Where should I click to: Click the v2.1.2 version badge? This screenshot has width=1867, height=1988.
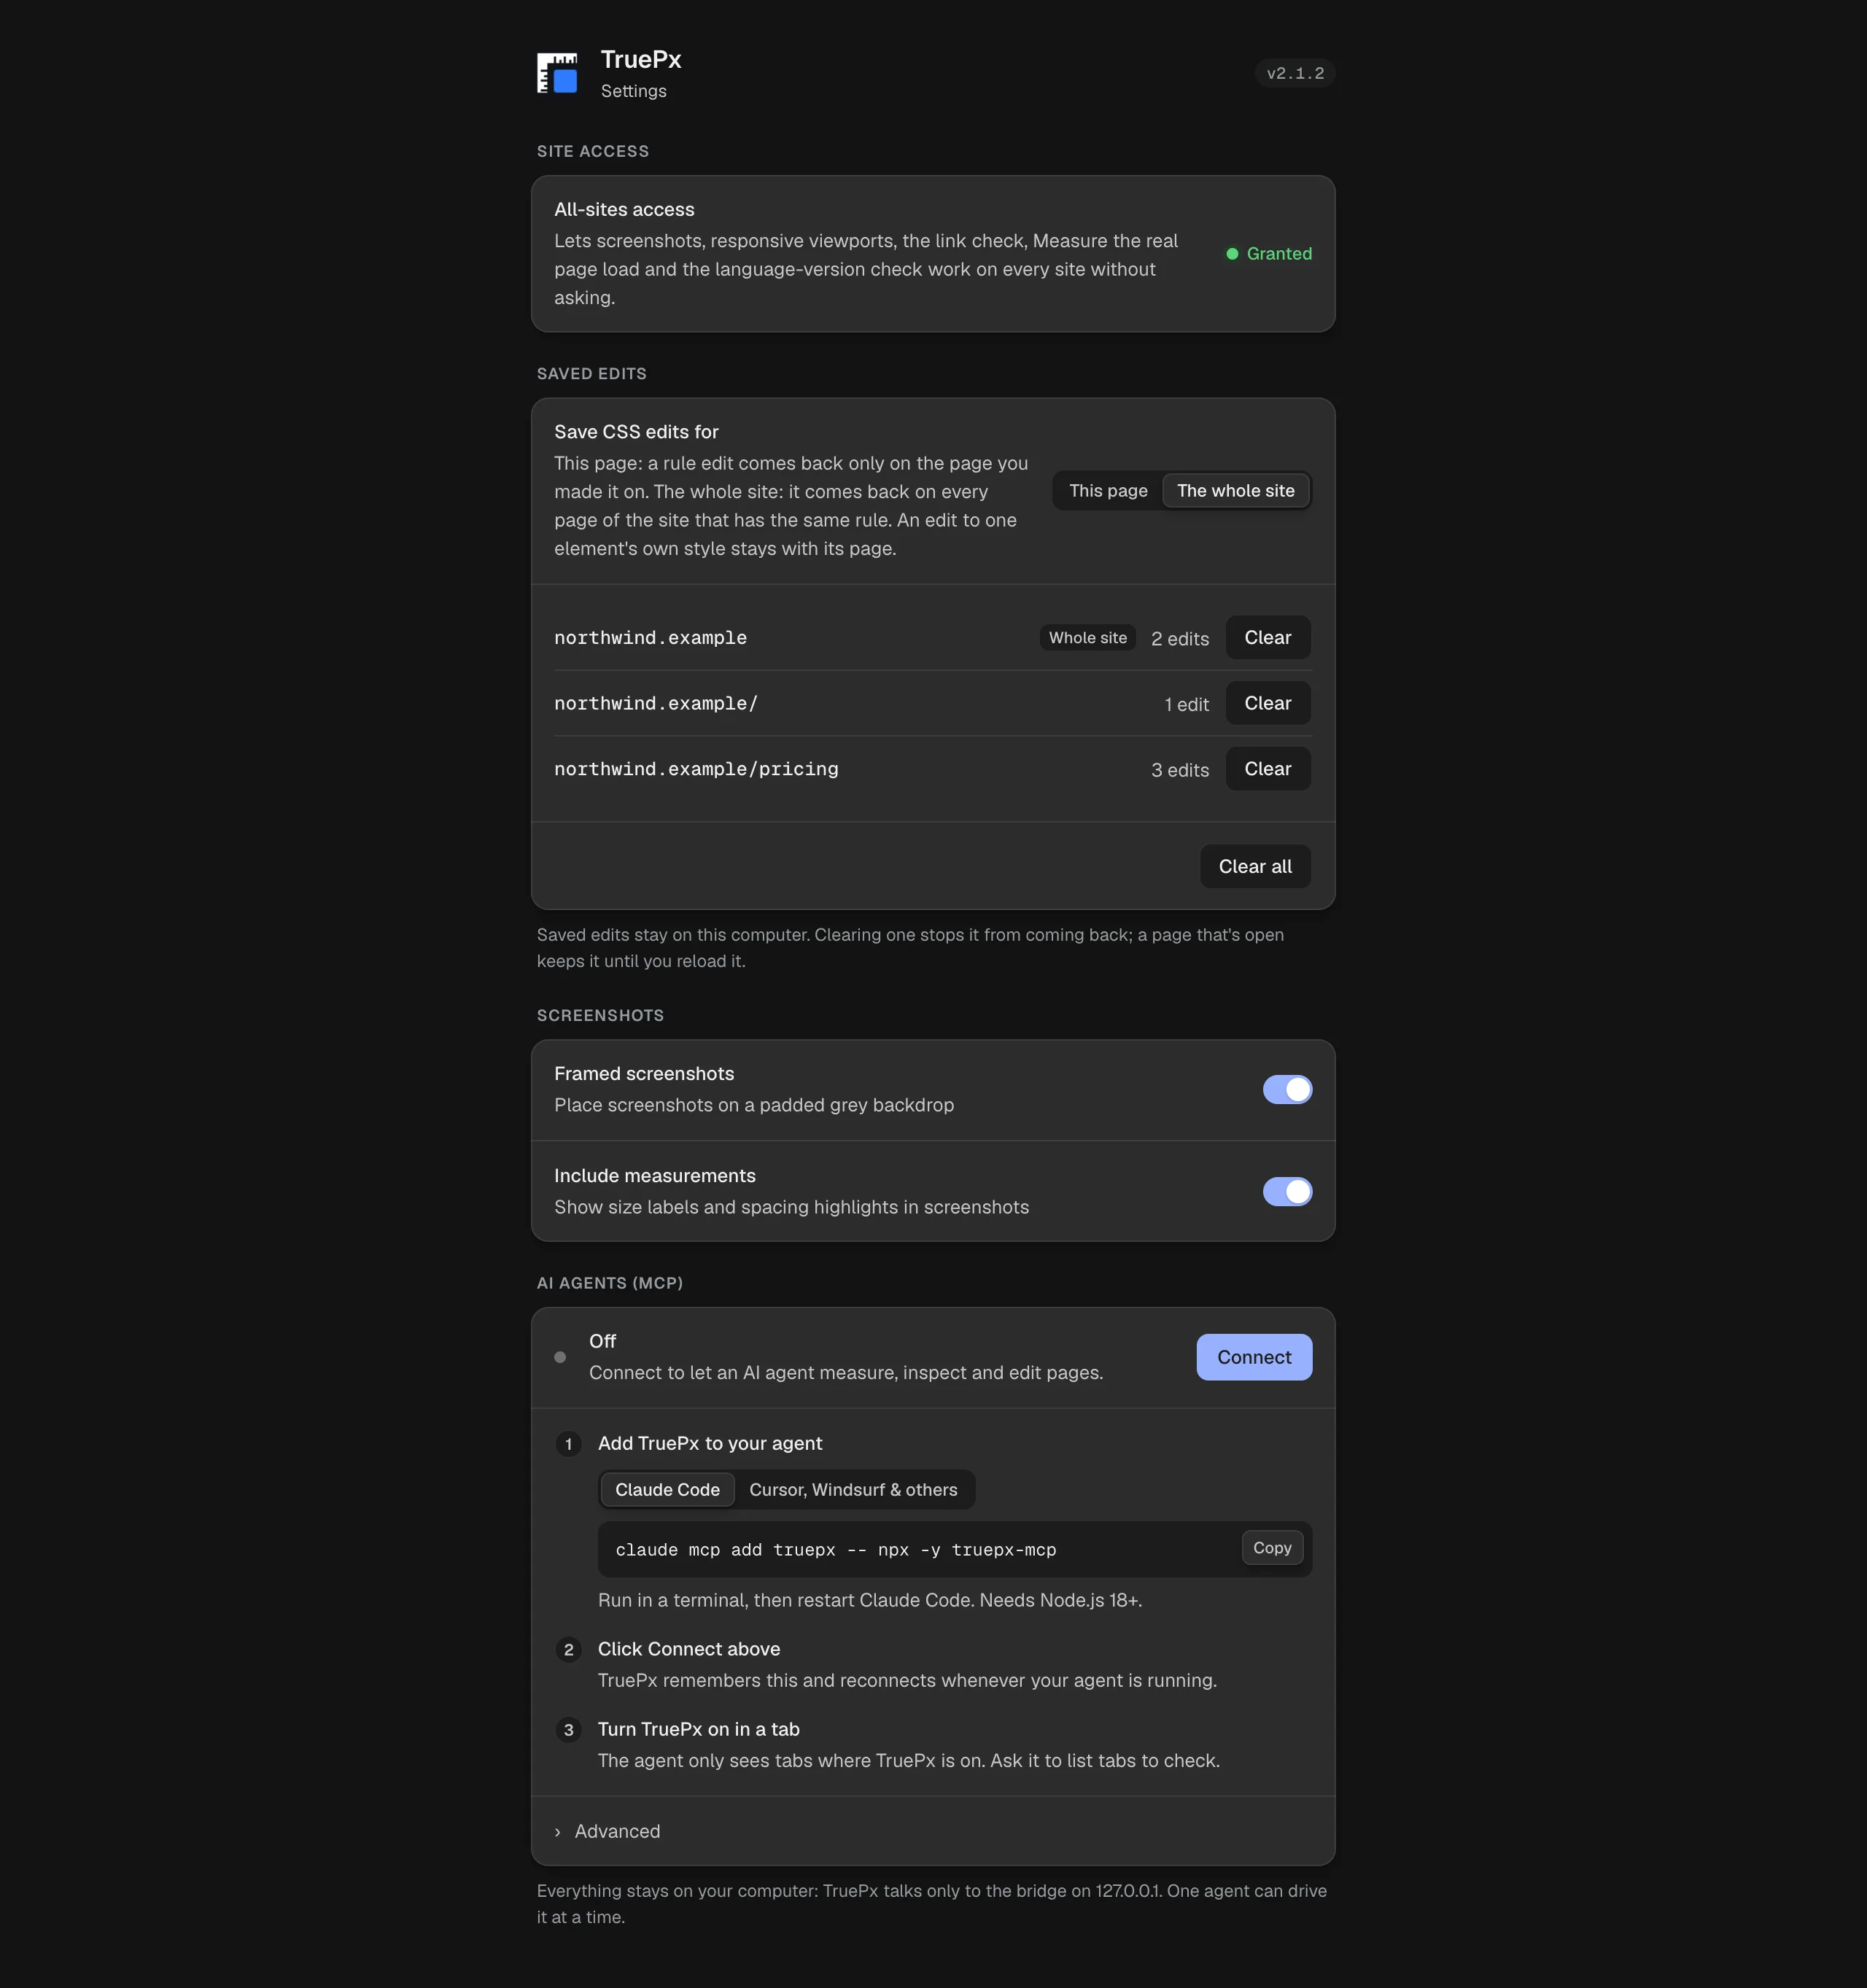point(1295,73)
